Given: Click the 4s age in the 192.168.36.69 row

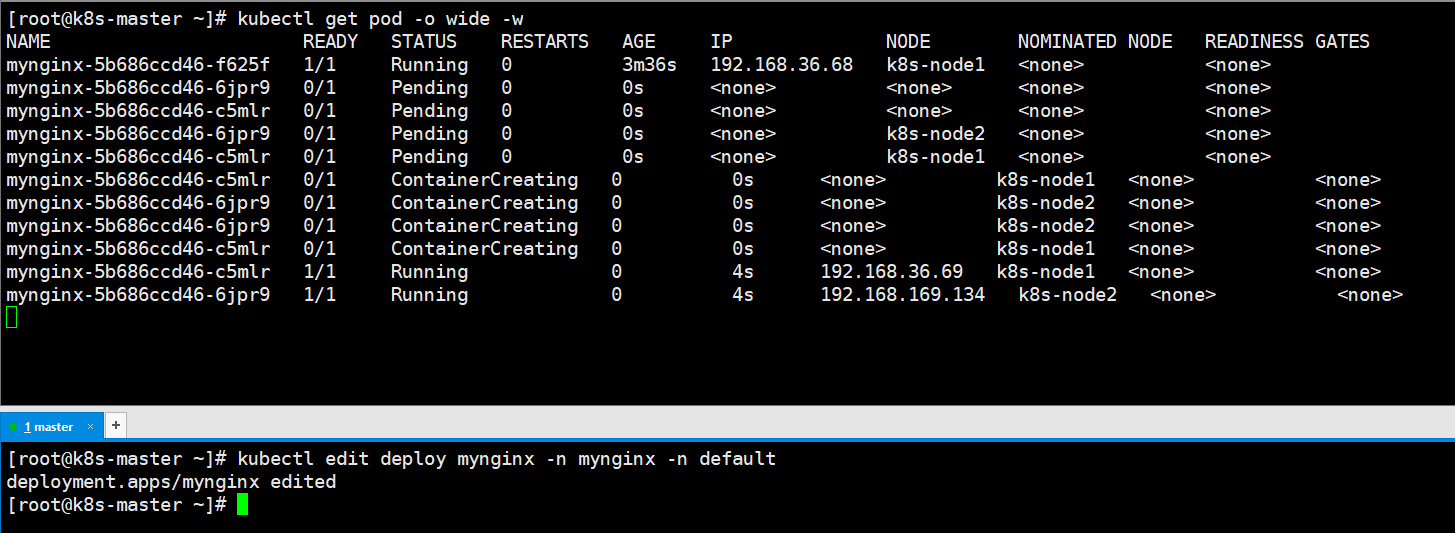Looking at the screenshot, I should [743, 271].
